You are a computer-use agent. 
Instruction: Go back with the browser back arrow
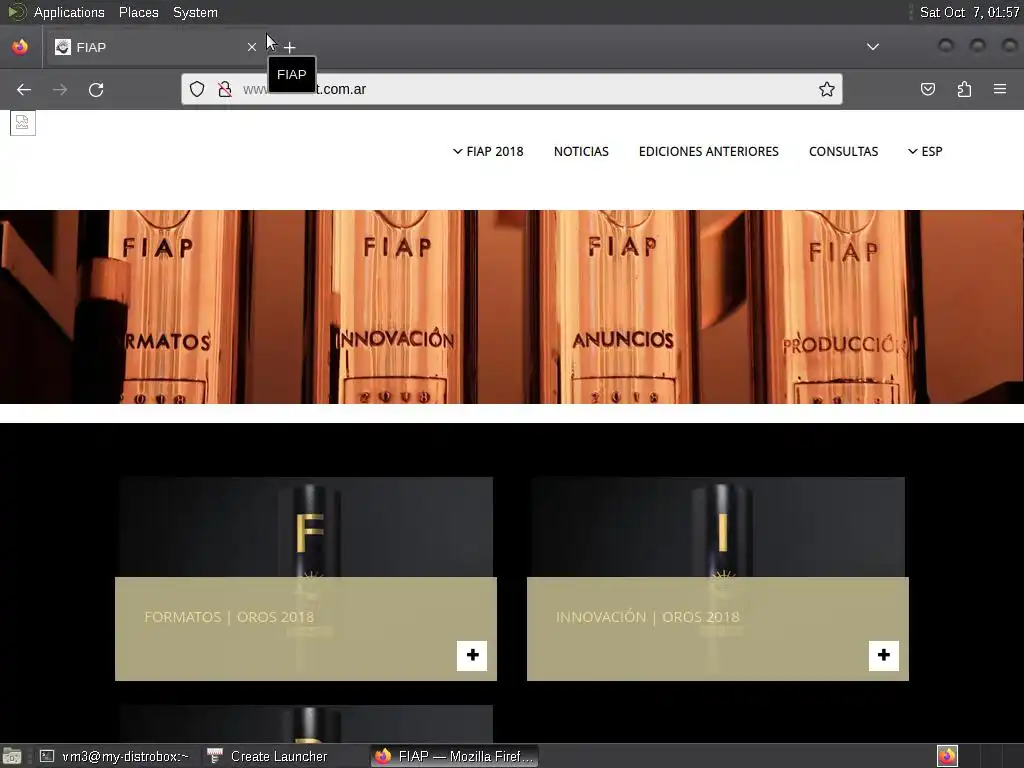click(x=24, y=89)
